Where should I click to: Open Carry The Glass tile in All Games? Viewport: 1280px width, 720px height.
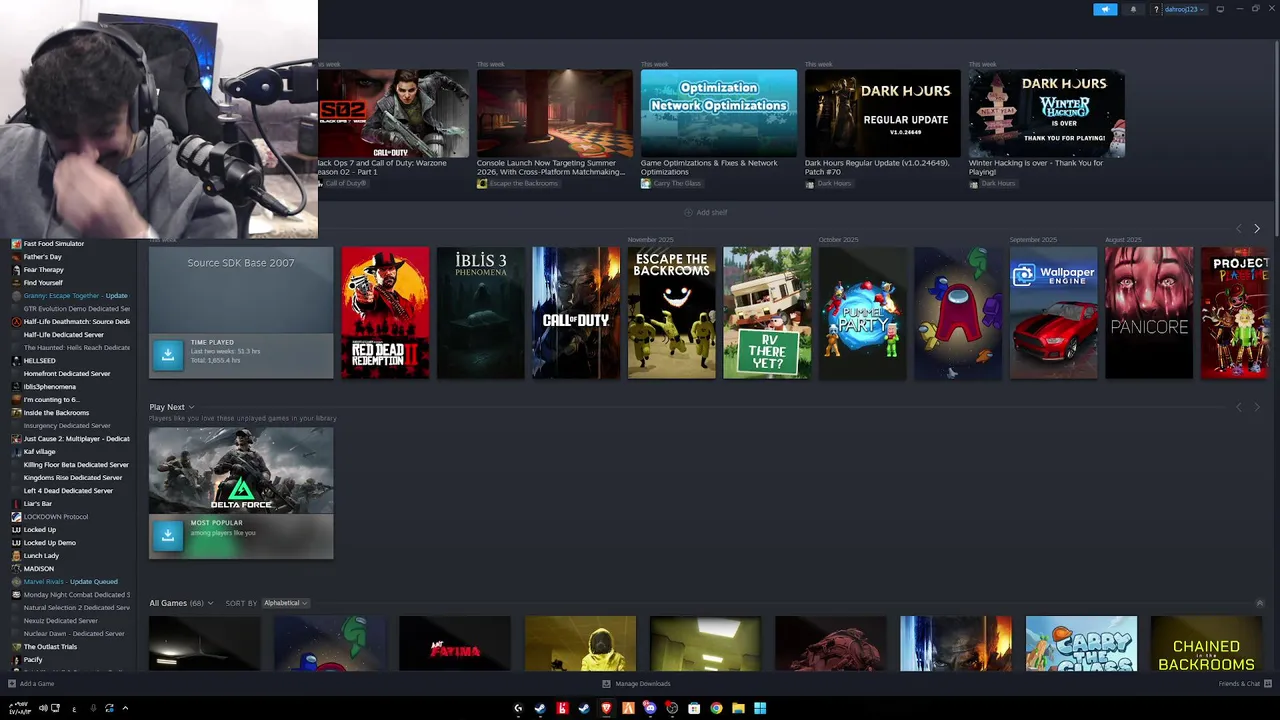click(x=1081, y=643)
